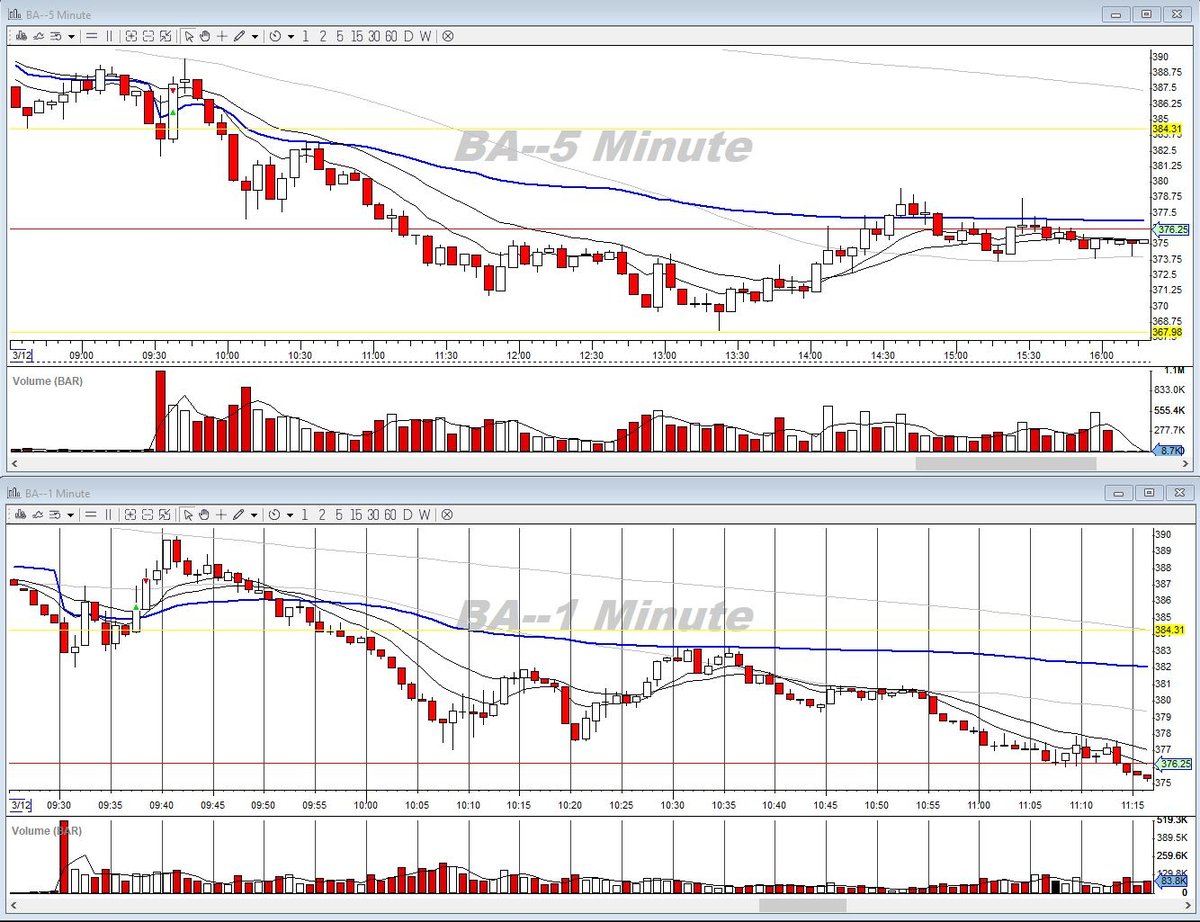1200x922 pixels.
Task: Set 2-minute interval in BA--5 Minute window
Action: click(323, 36)
